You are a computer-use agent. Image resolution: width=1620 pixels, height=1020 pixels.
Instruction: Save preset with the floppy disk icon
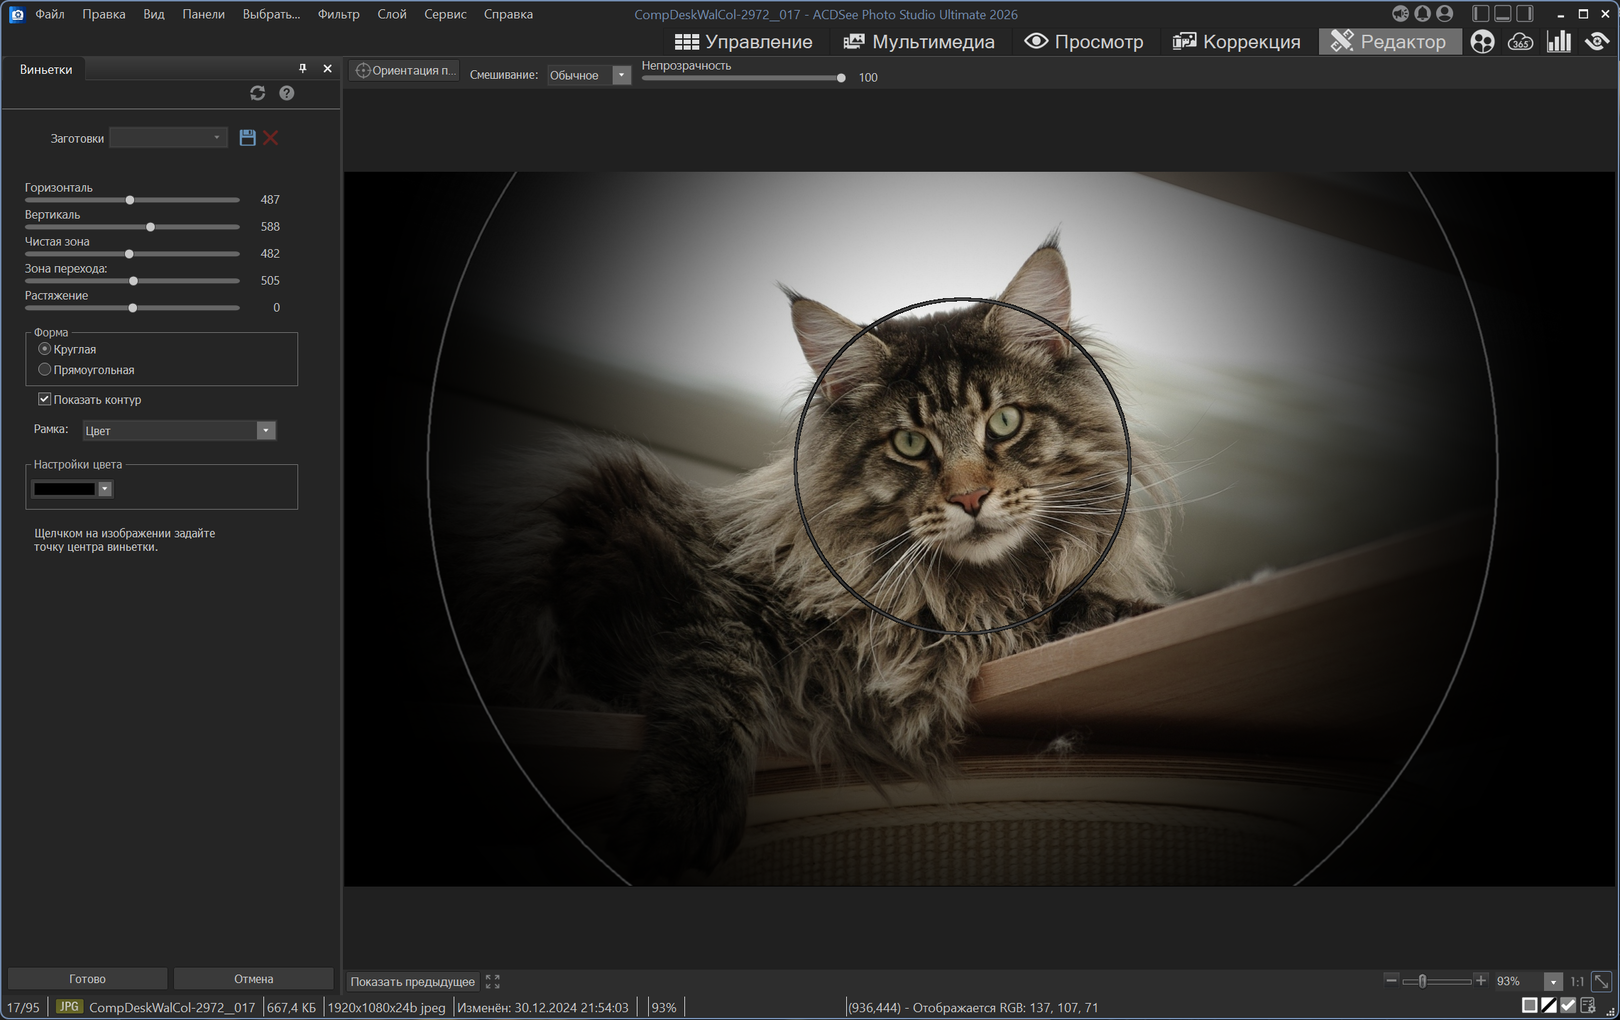[247, 138]
